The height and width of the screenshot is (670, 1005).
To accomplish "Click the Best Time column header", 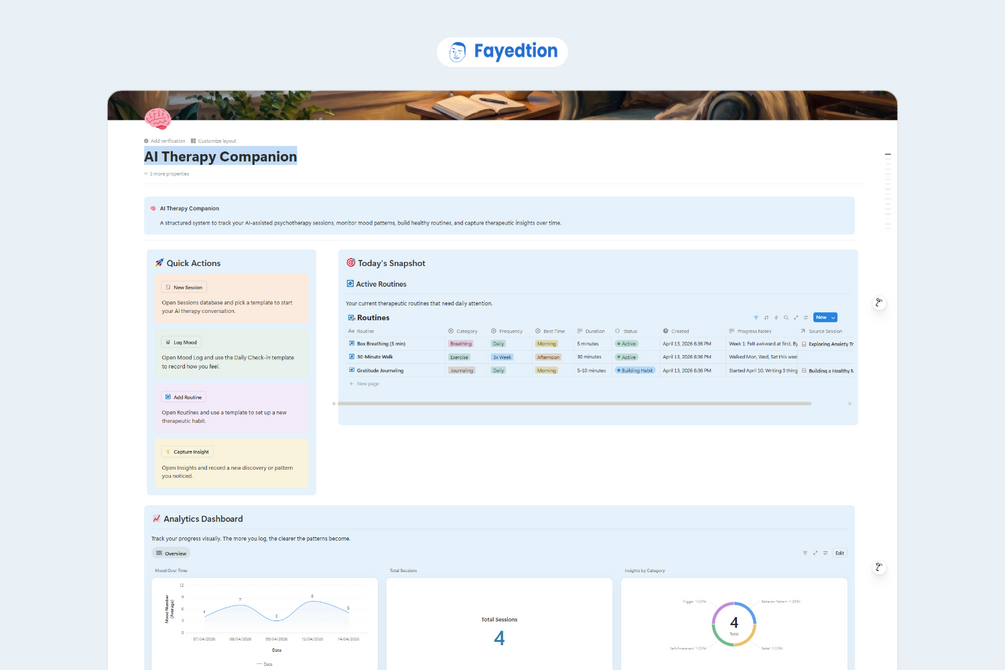I will click(x=550, y=331).
